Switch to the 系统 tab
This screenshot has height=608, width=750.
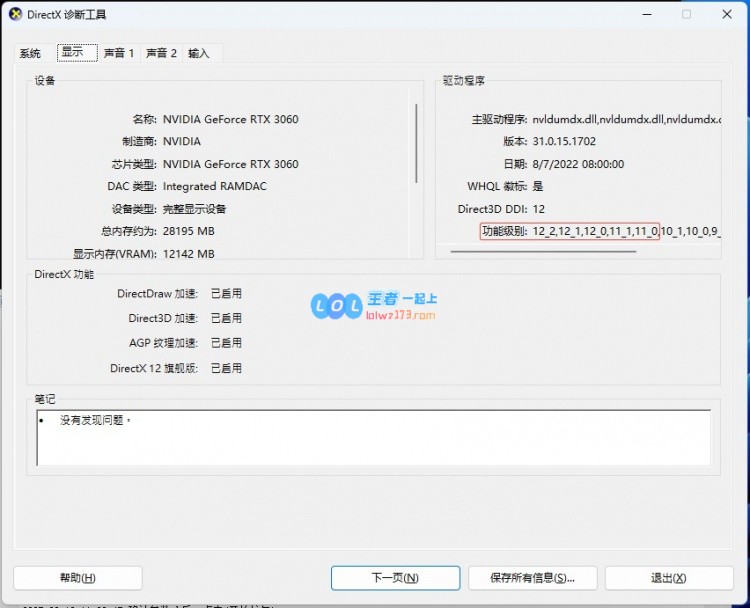(30, 53)
